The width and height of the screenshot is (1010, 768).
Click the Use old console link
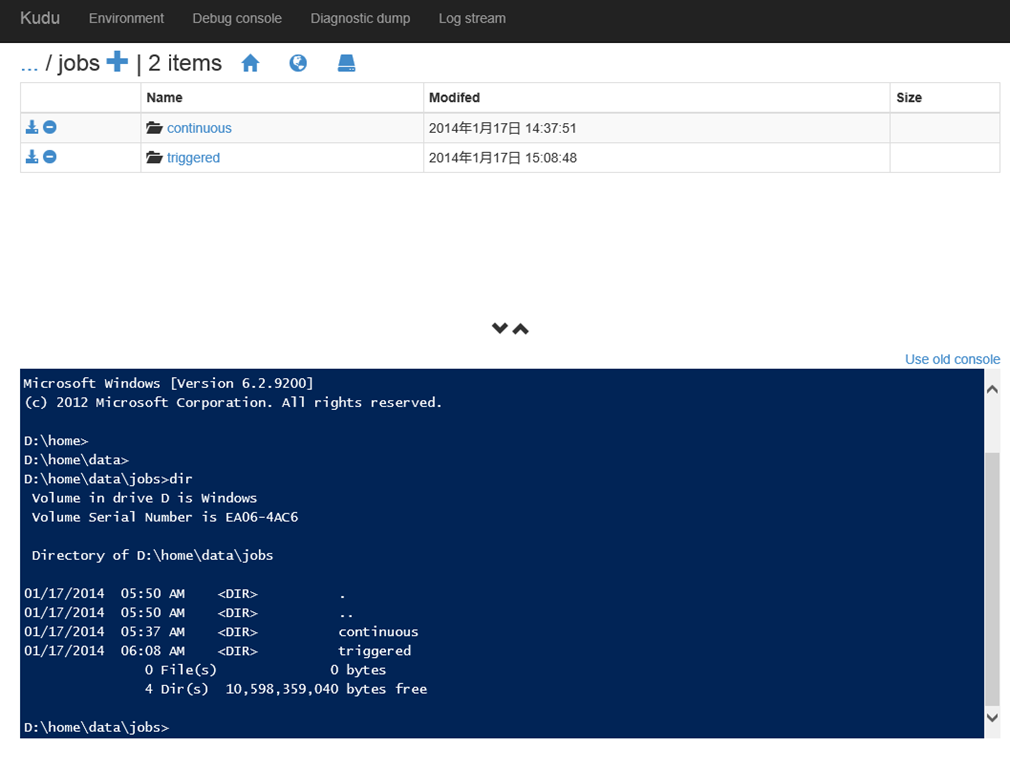point(952,359)
